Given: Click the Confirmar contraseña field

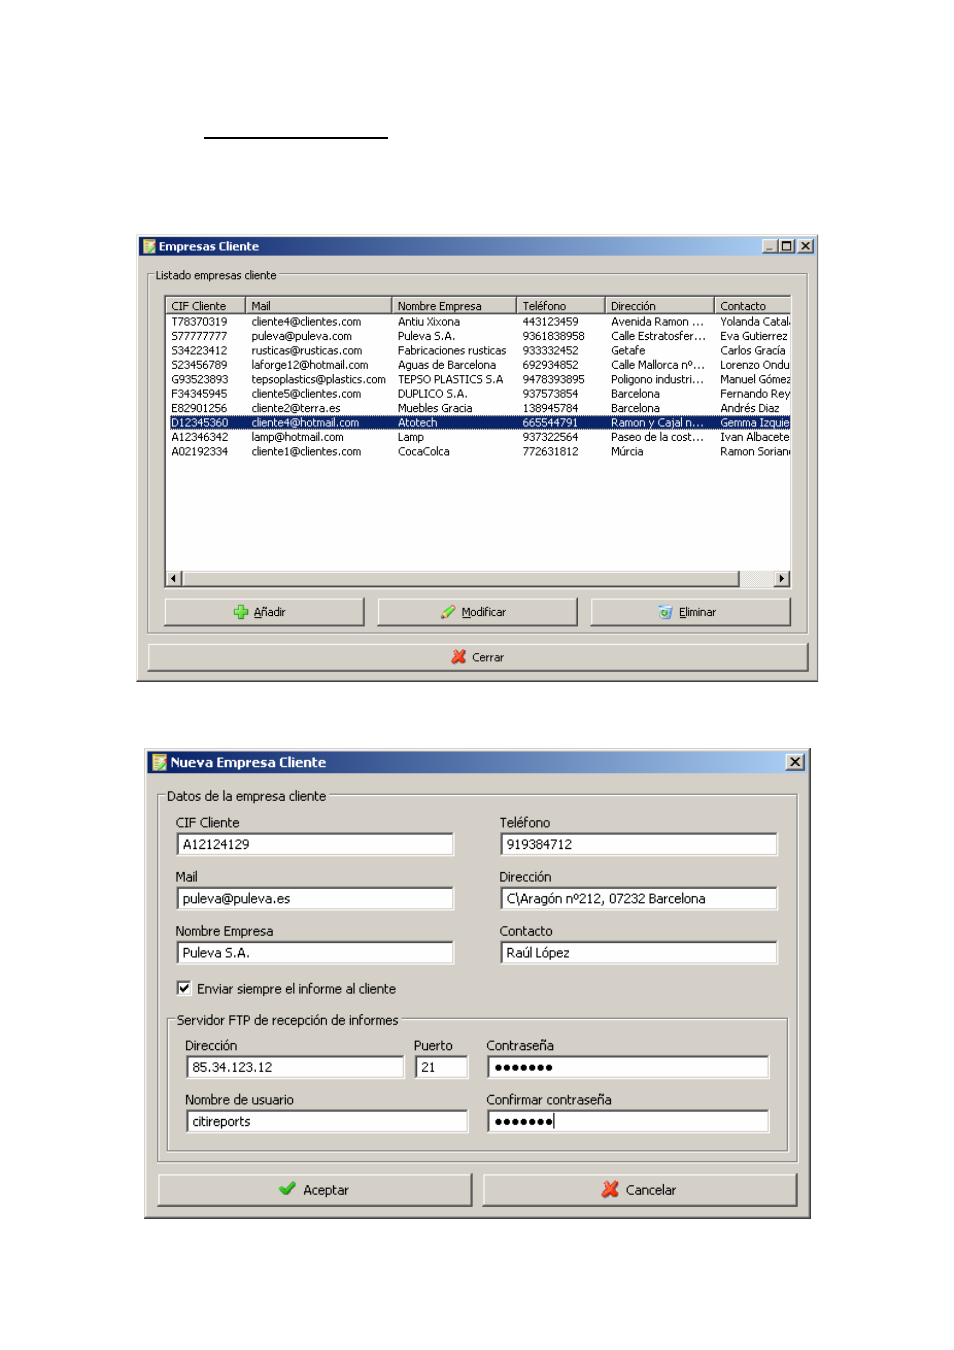Looking at the screenshot, I should tap(628, 1121).
